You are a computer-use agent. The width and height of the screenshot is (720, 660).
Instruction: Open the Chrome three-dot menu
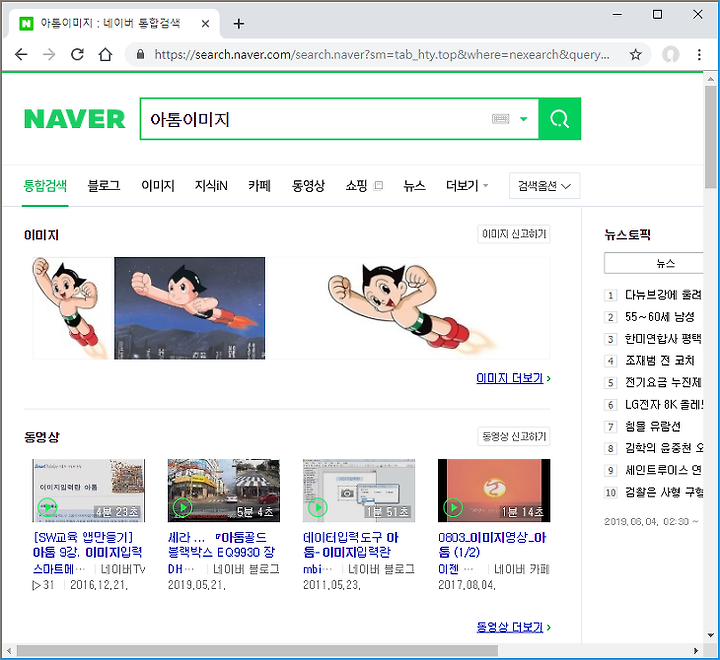[699, 55]
